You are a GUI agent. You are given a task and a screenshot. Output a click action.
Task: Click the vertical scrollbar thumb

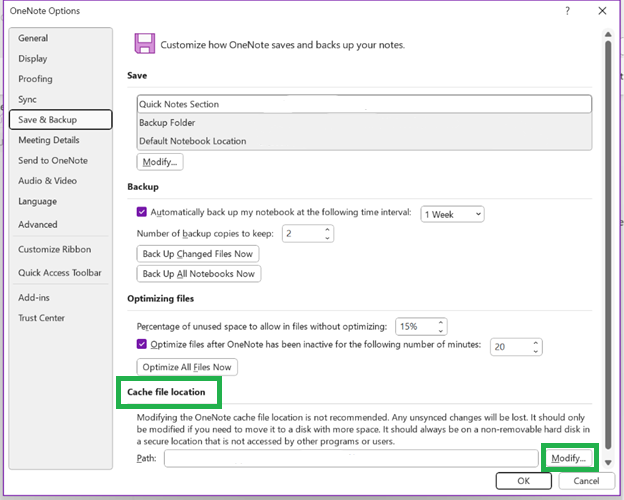click(x=608, y=245)
